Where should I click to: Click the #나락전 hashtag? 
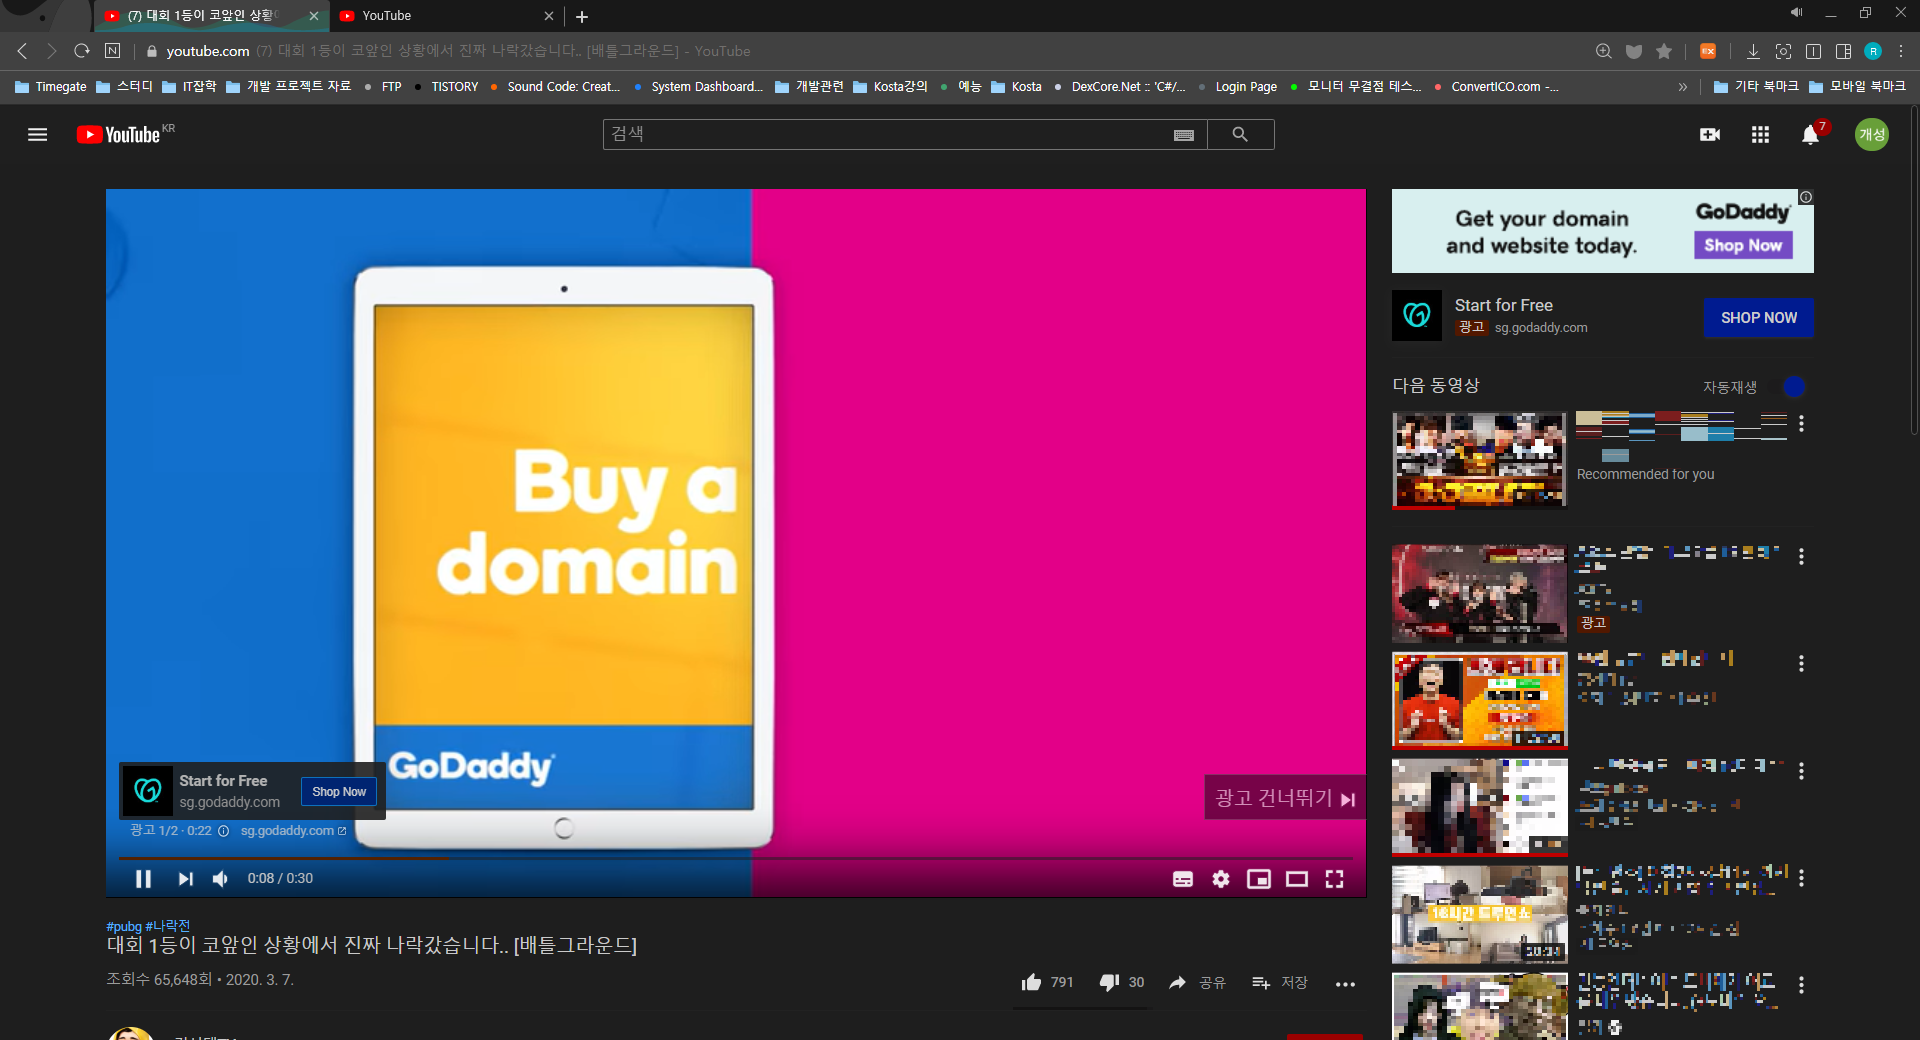[168, 927]
